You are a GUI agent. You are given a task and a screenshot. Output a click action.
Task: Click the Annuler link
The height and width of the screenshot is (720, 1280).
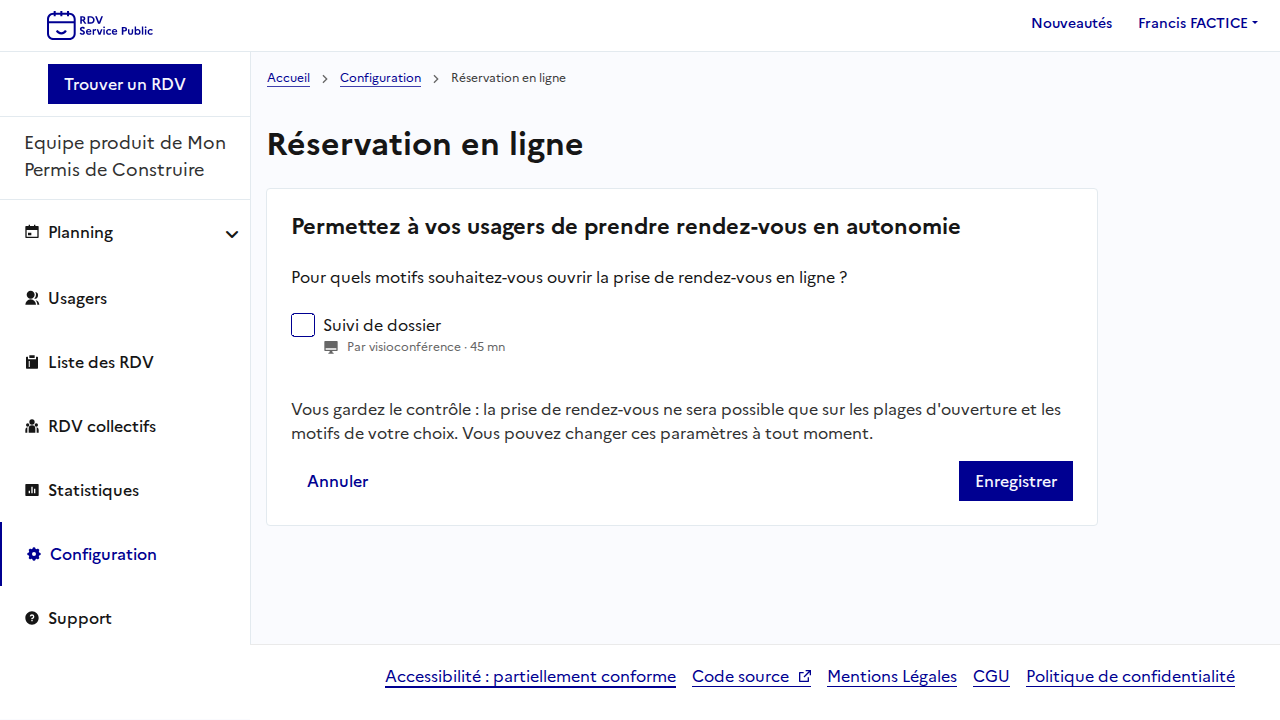coord(337,481)
